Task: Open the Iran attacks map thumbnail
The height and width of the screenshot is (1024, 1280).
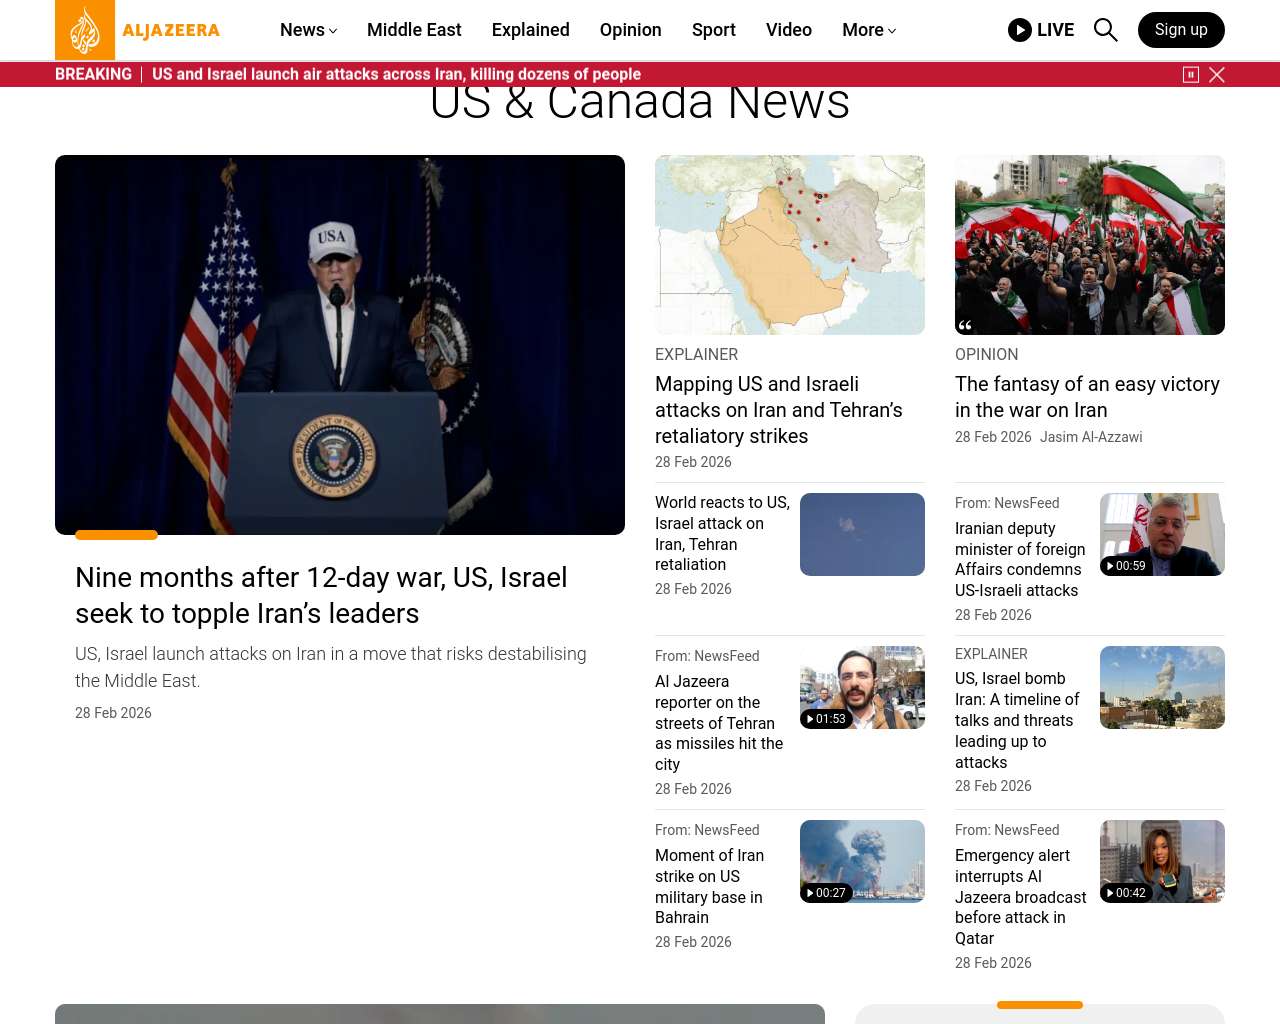Action: (x=790, y=245)
